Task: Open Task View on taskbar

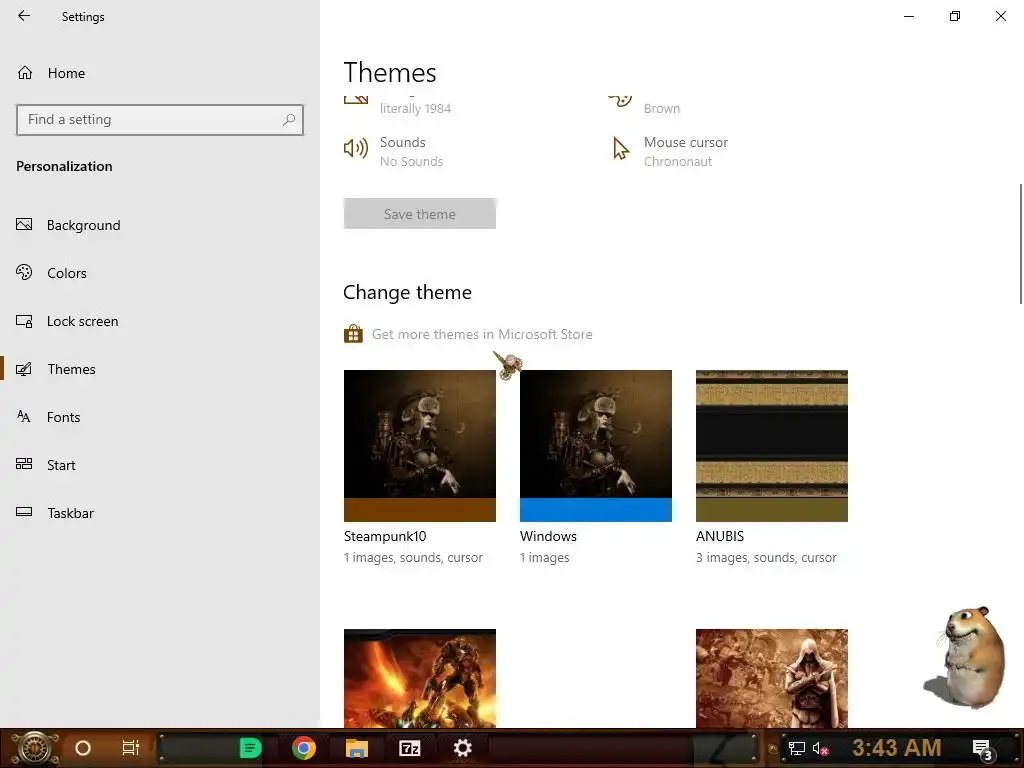Action: pos(131,748)
